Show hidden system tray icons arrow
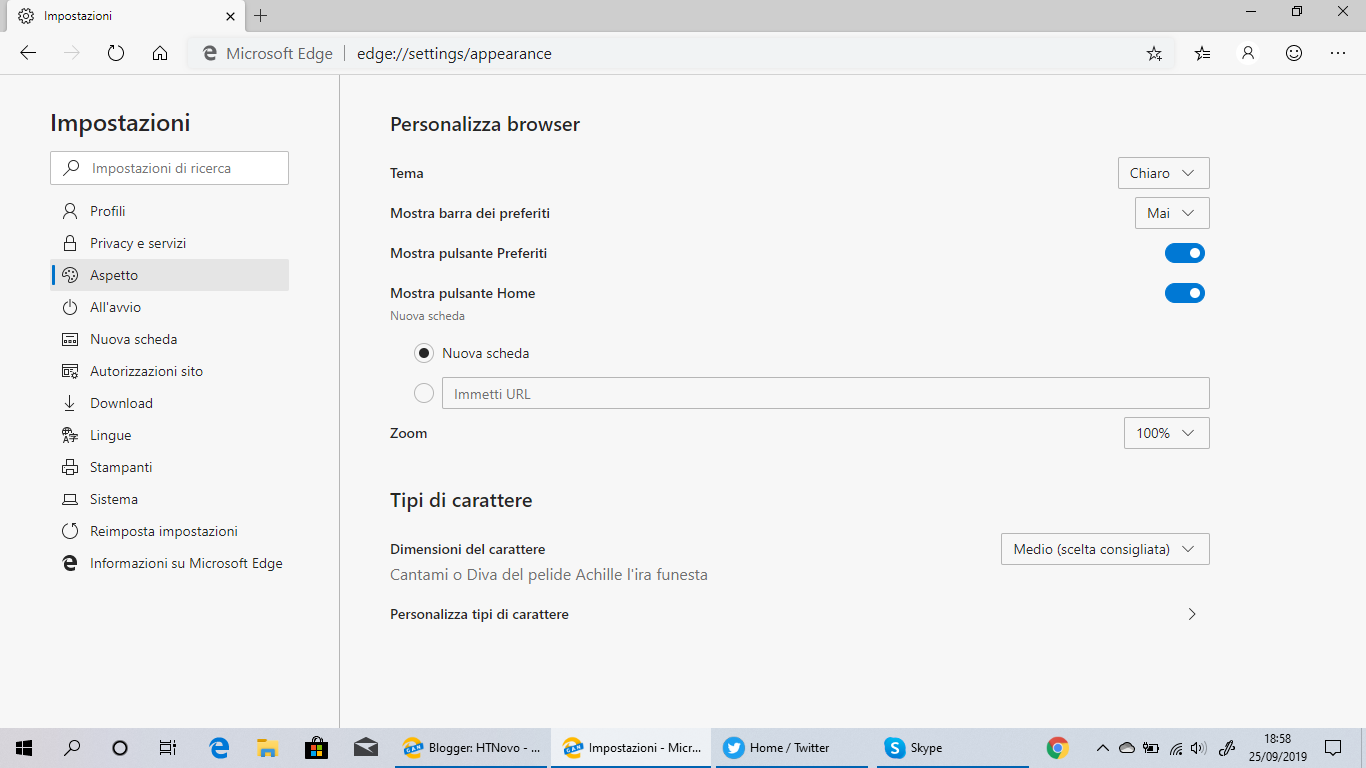The height and width of the screenshot is (768, 1366). (1103, 747)
